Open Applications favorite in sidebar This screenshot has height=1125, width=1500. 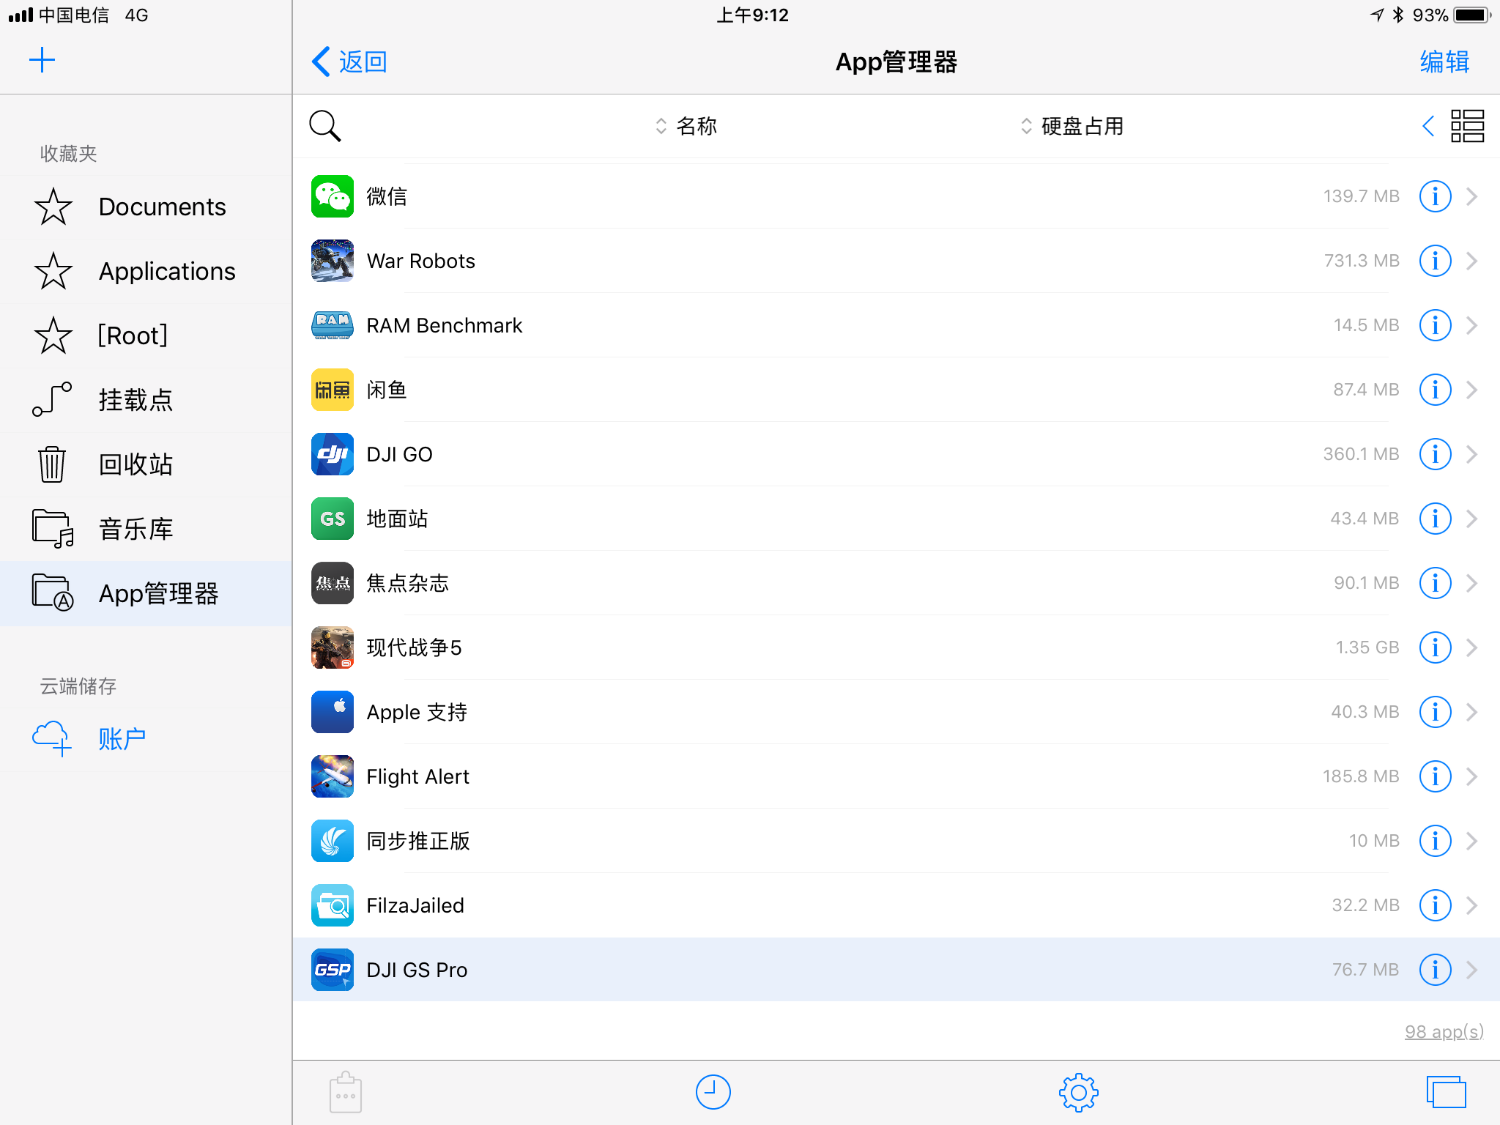click(x=146, y=271)
